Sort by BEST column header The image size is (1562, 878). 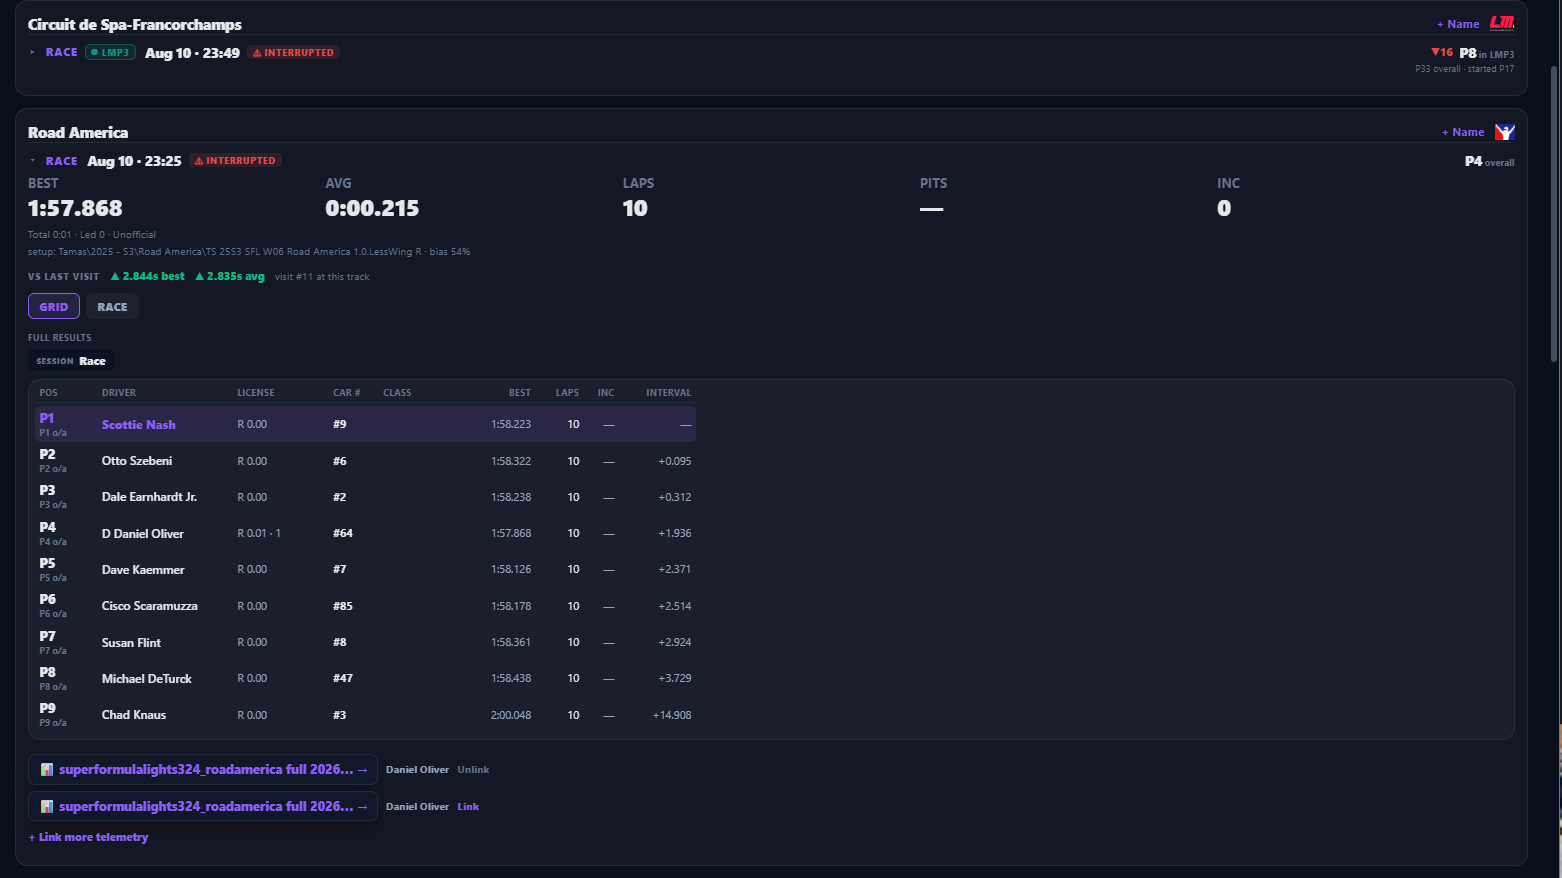coord(520,393)
